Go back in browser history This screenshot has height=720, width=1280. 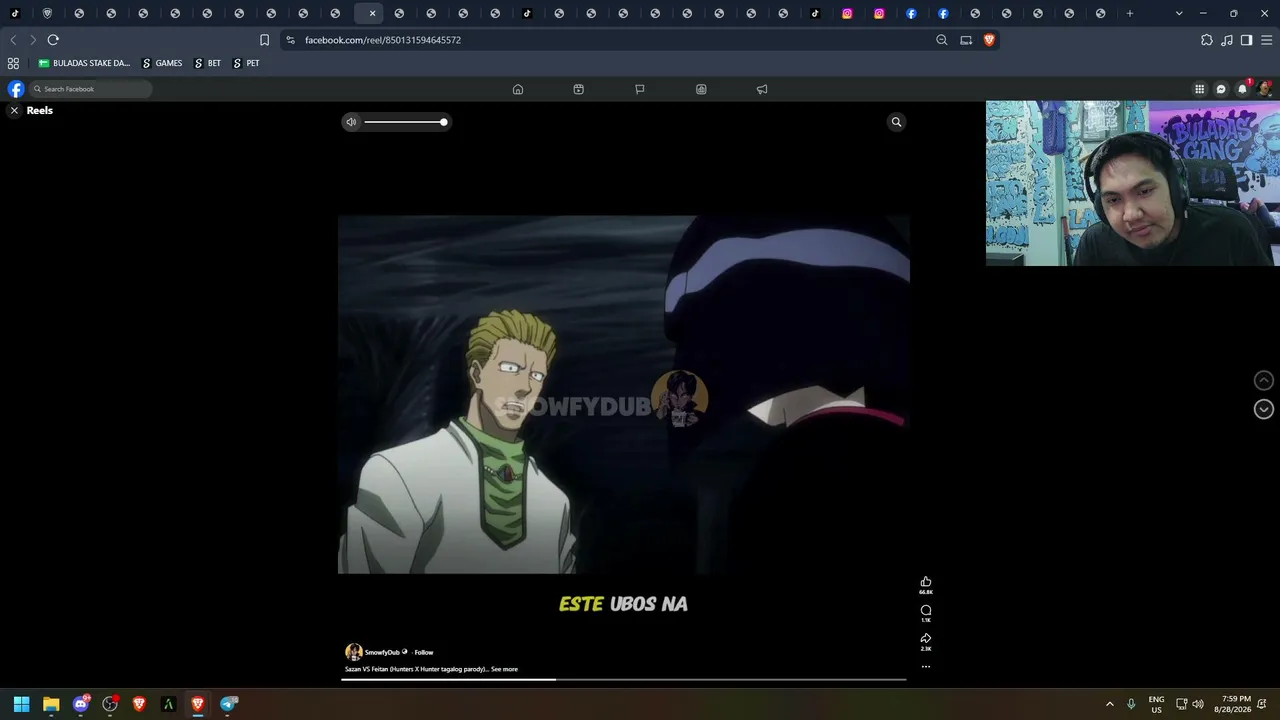coord(13,40)
